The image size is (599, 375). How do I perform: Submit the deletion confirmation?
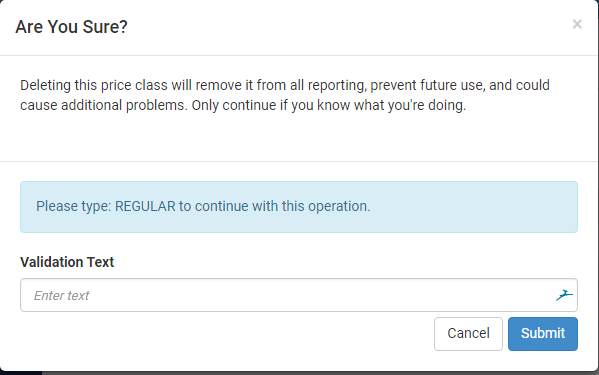click(543, 334)
